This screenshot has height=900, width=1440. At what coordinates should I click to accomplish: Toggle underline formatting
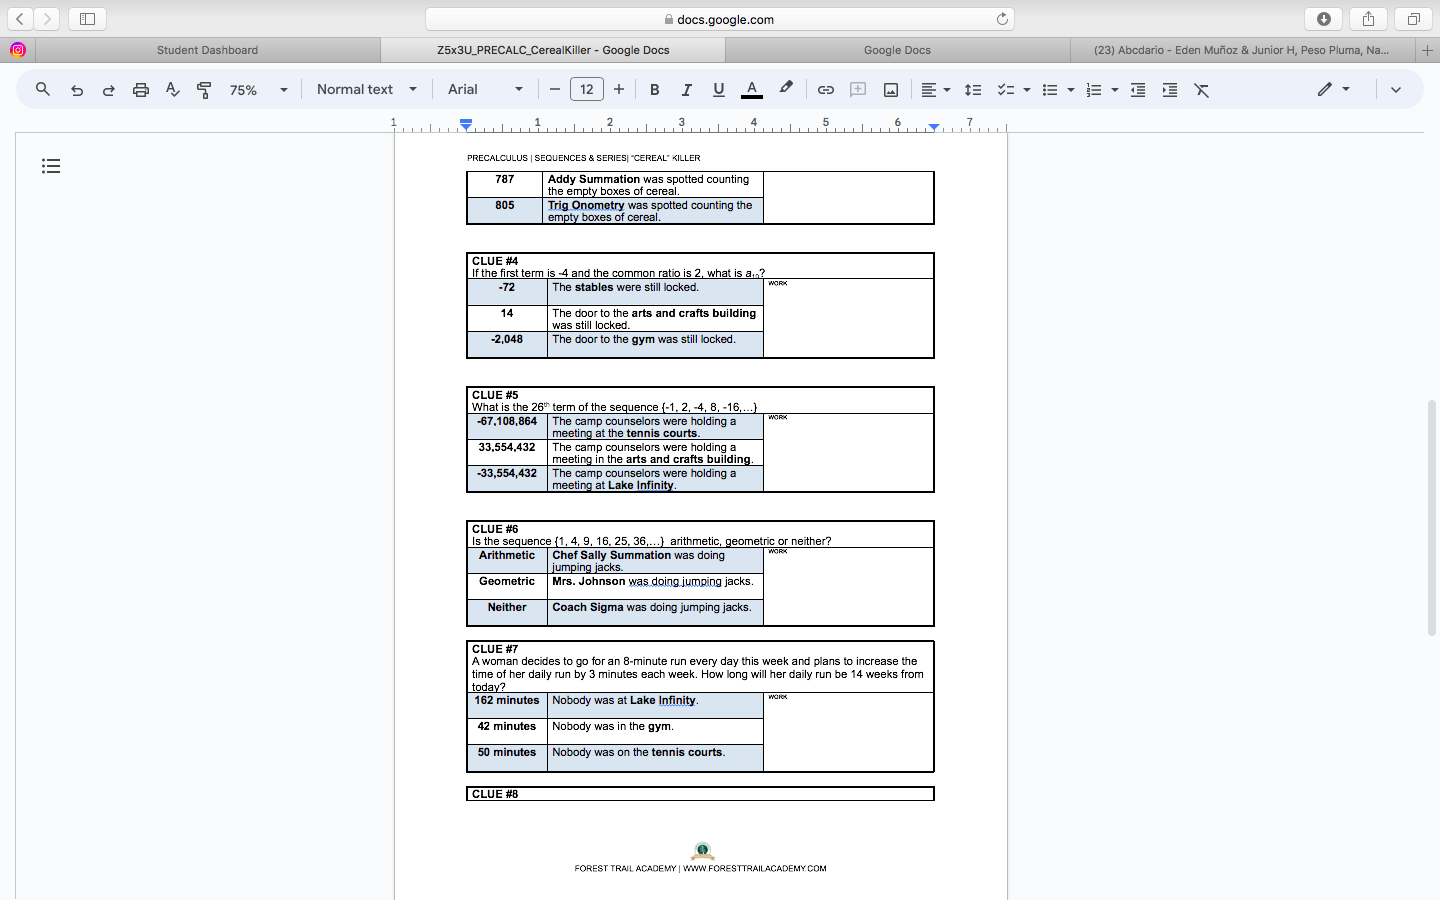point(718,89)
